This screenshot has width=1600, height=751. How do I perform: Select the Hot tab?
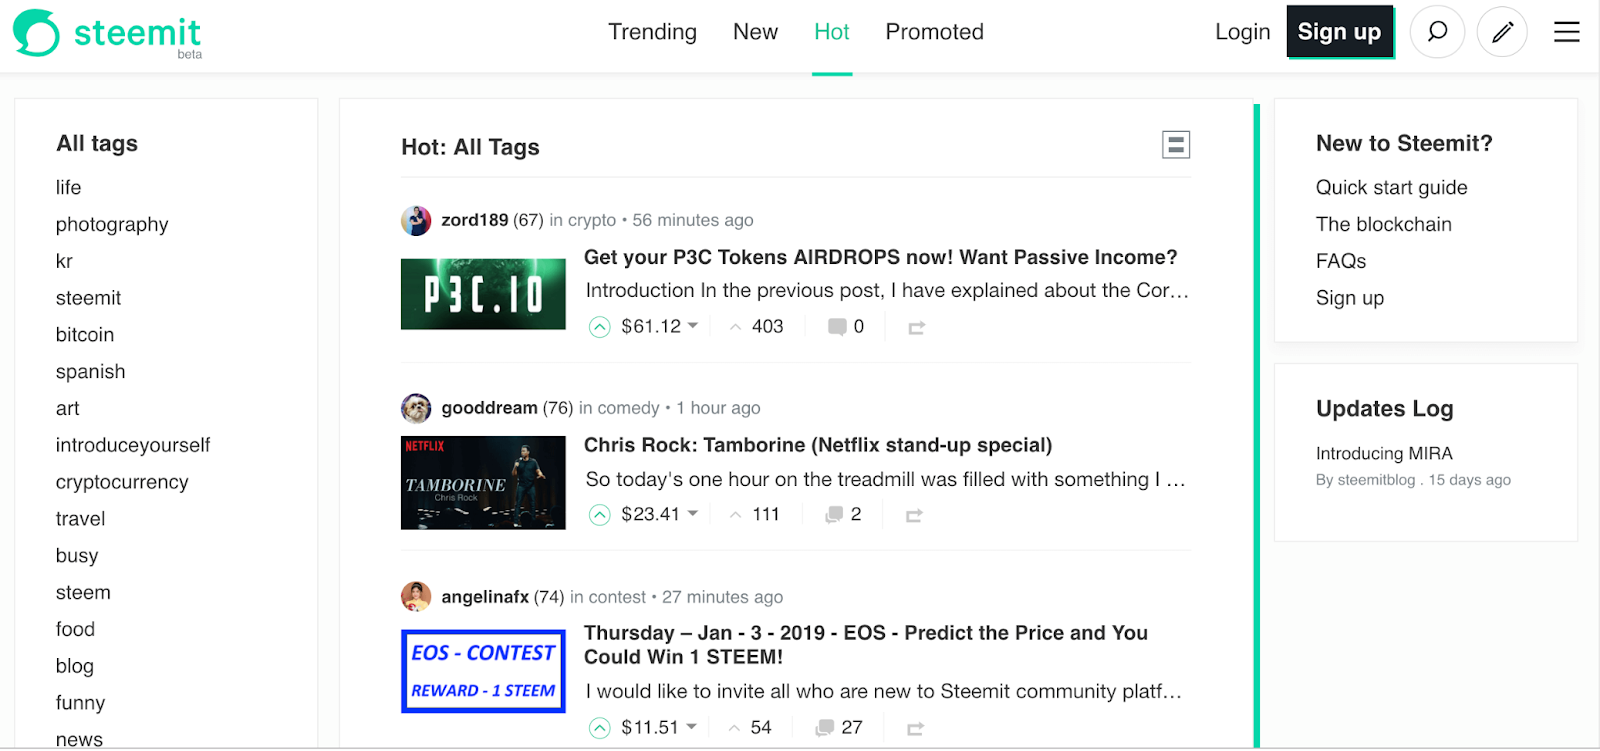point(831,32)
